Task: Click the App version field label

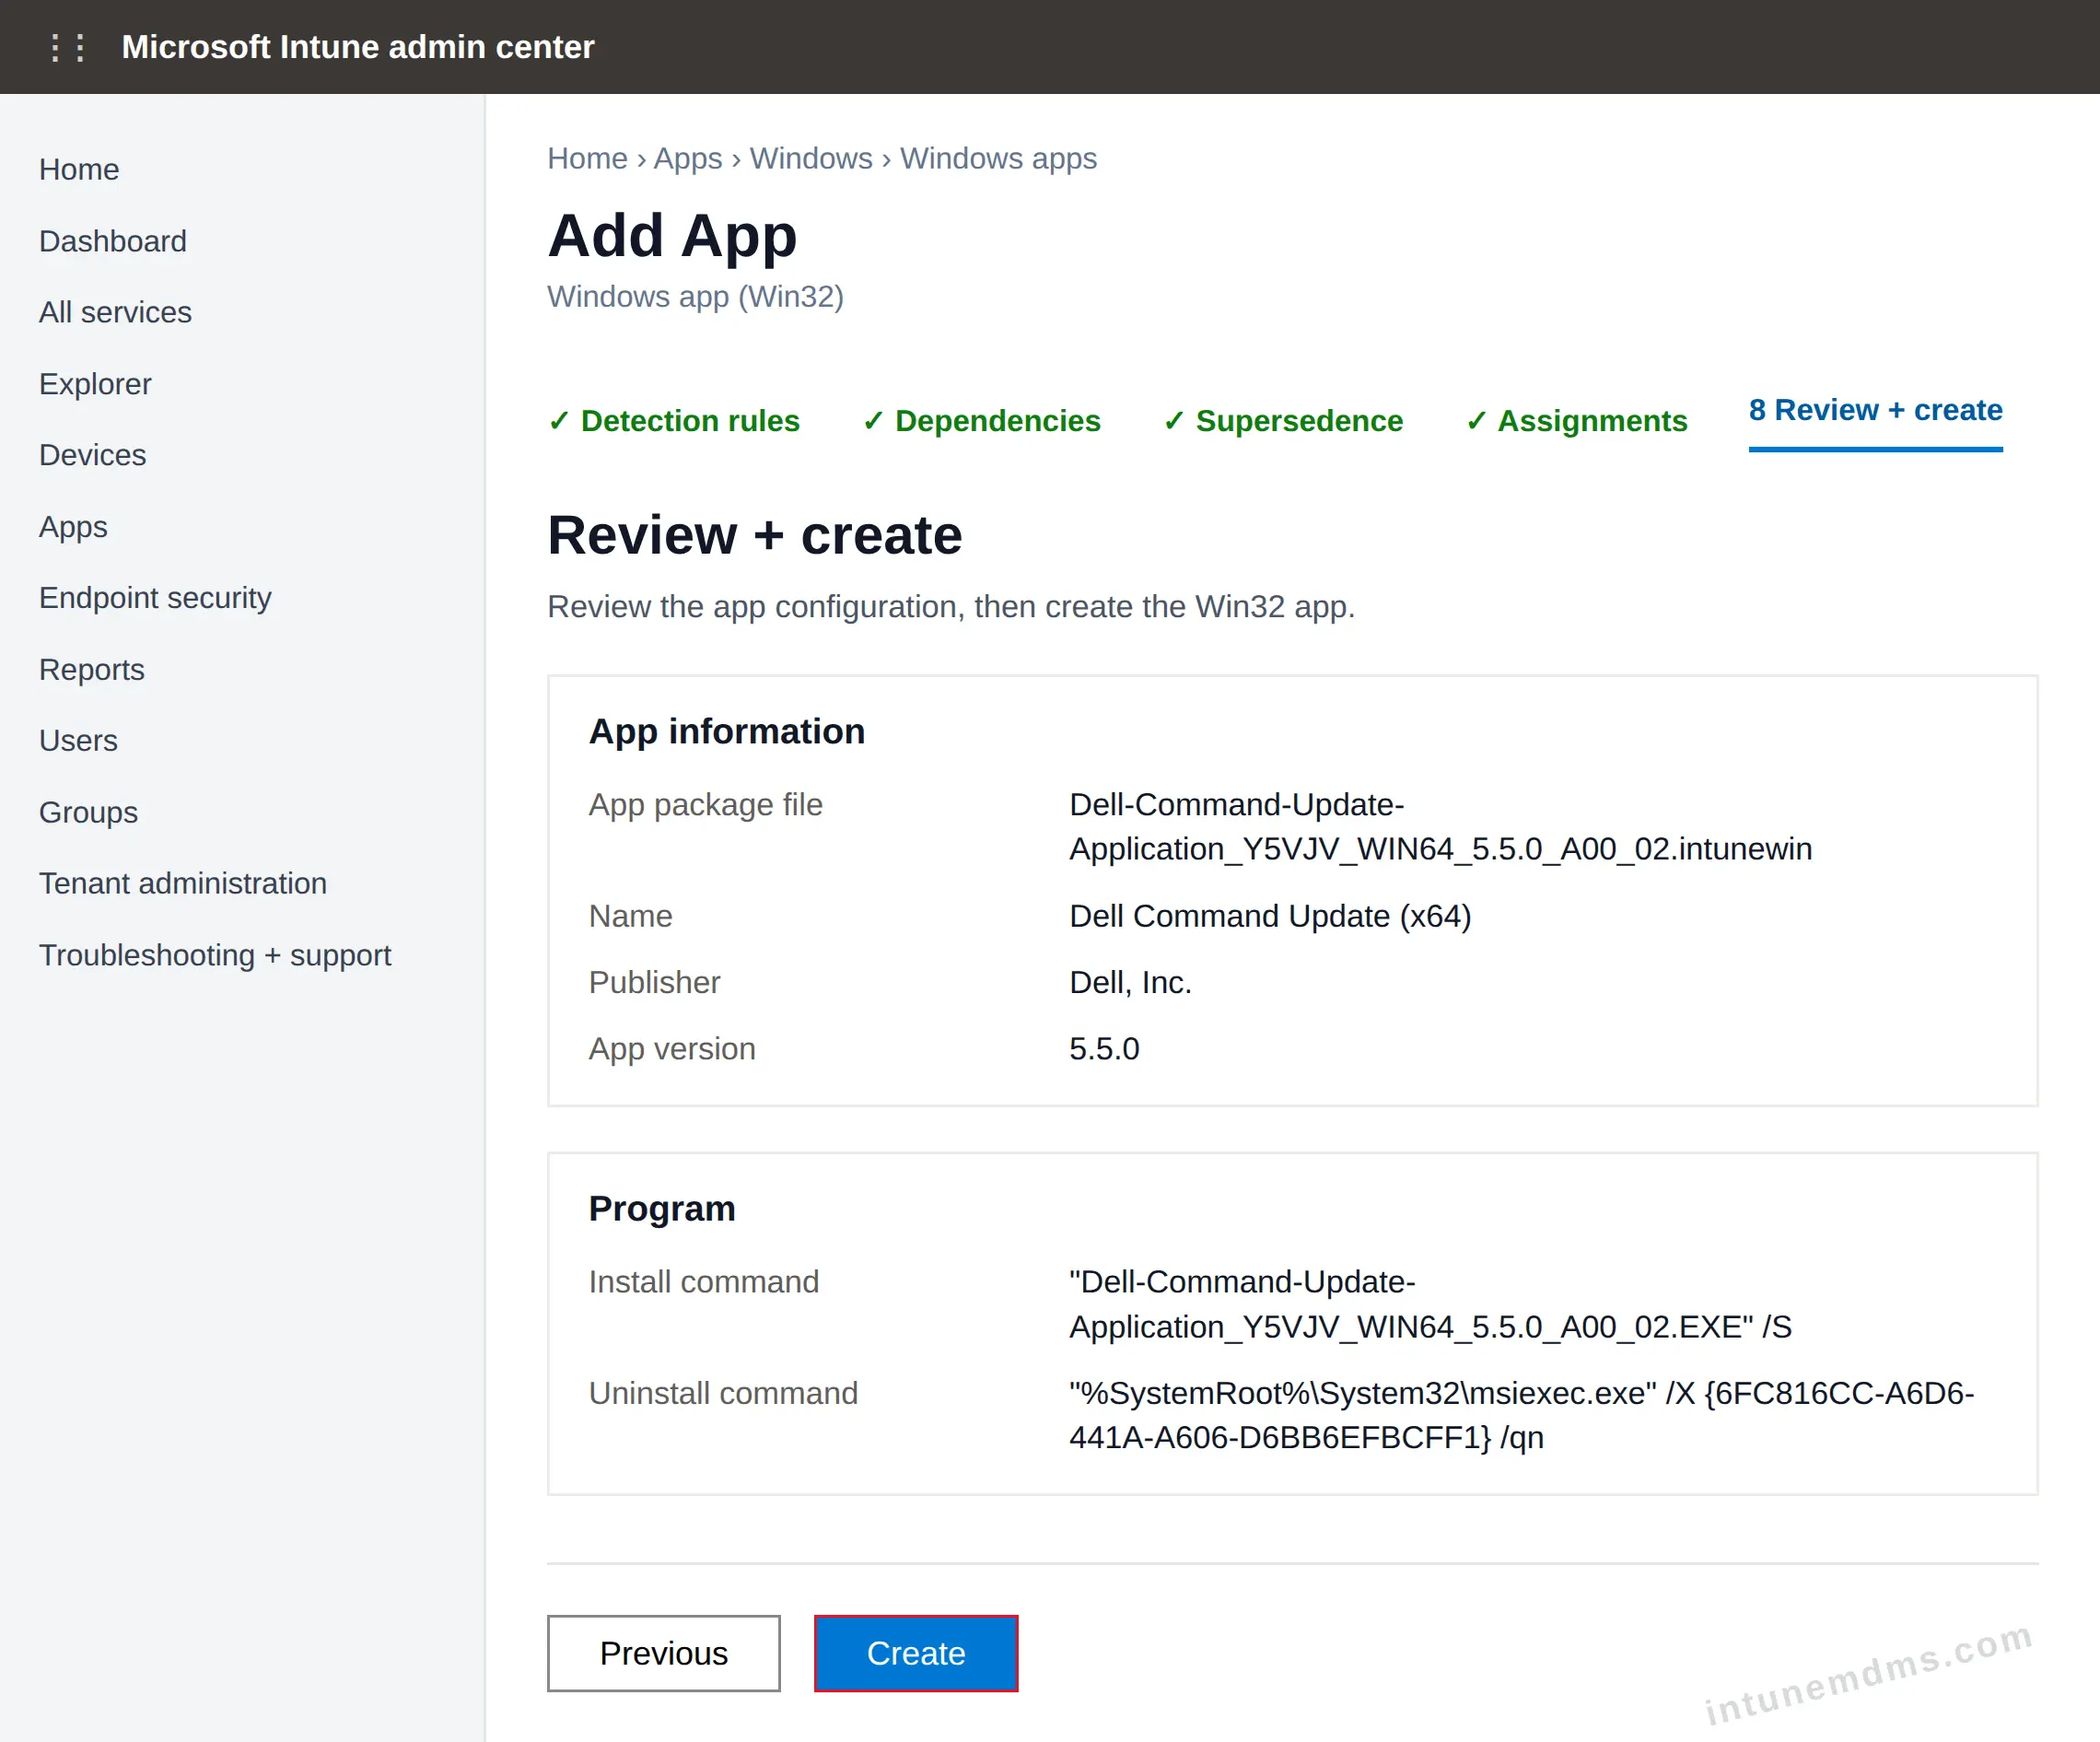Action: (672, 1049)
